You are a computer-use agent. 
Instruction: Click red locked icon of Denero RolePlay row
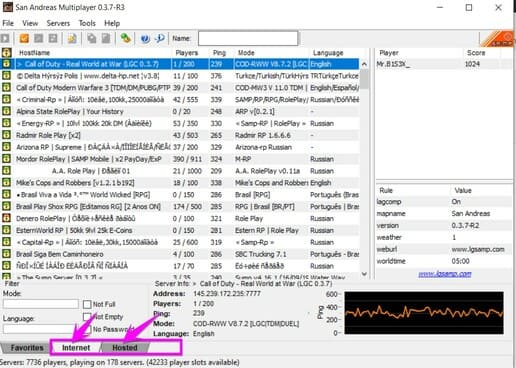point(6,218)
